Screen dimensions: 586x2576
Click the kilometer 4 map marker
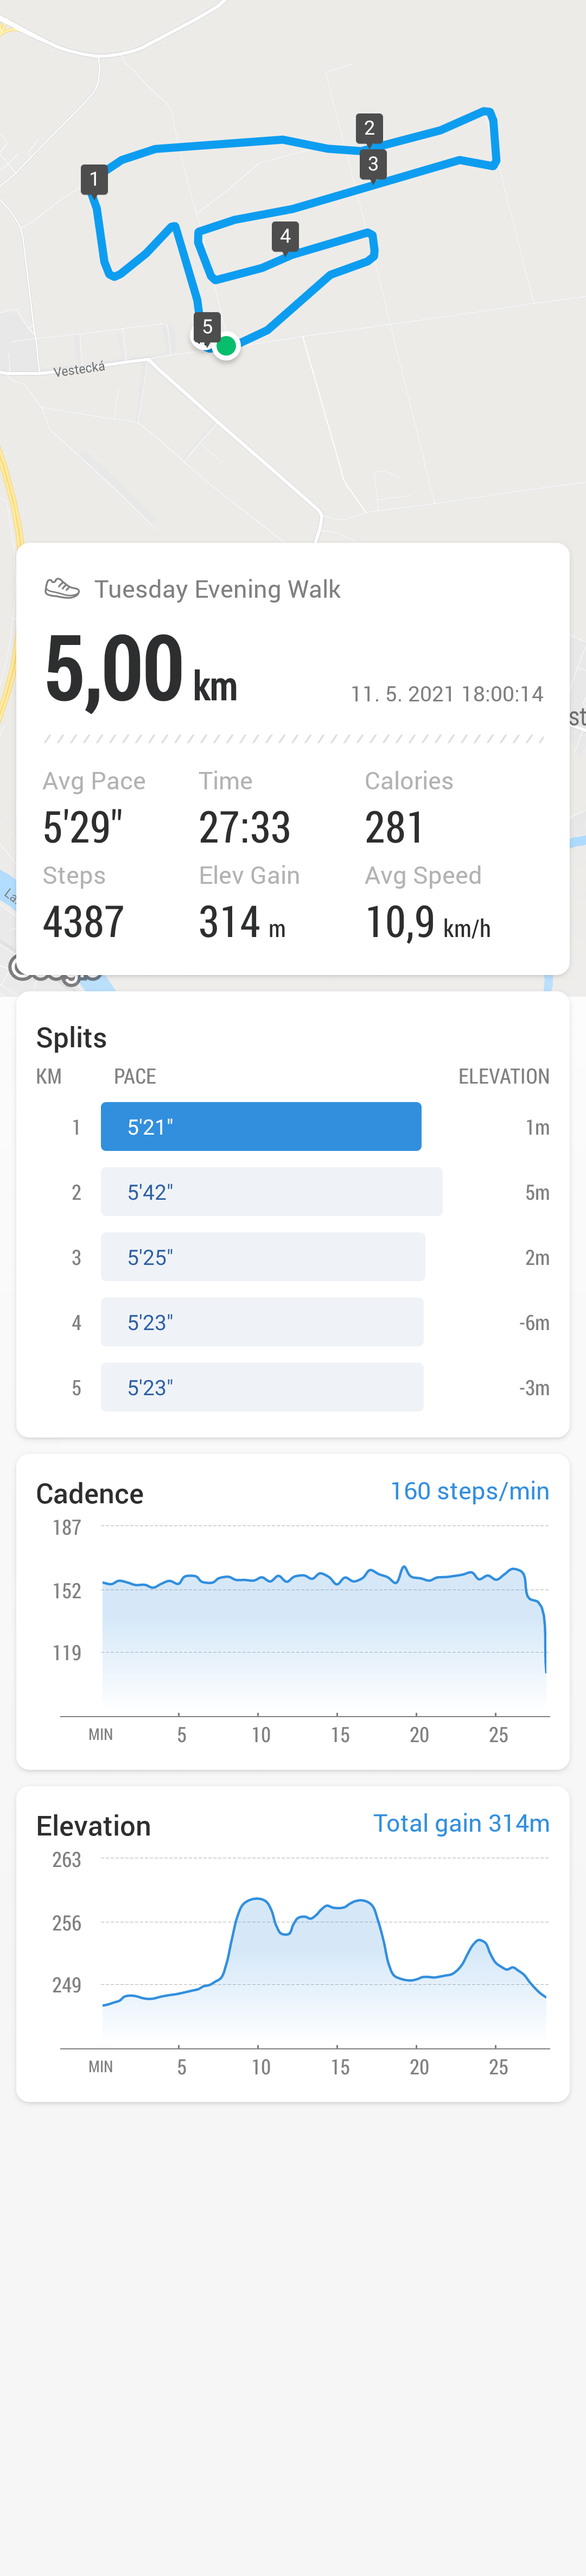285,237
